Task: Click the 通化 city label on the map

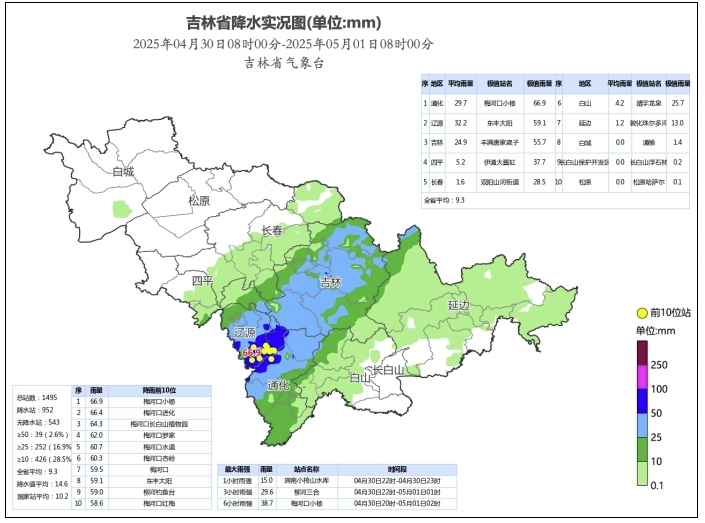Action: pyautogui.click(x=278, y=385)
